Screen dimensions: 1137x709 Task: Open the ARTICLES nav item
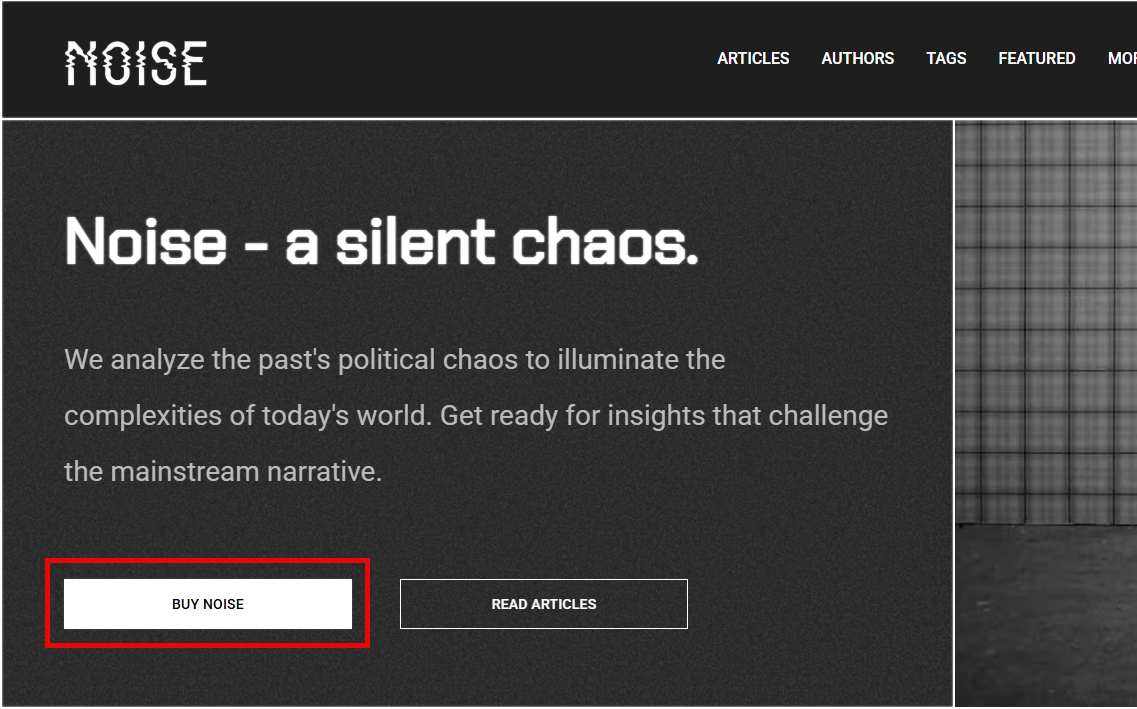(753, 59)
